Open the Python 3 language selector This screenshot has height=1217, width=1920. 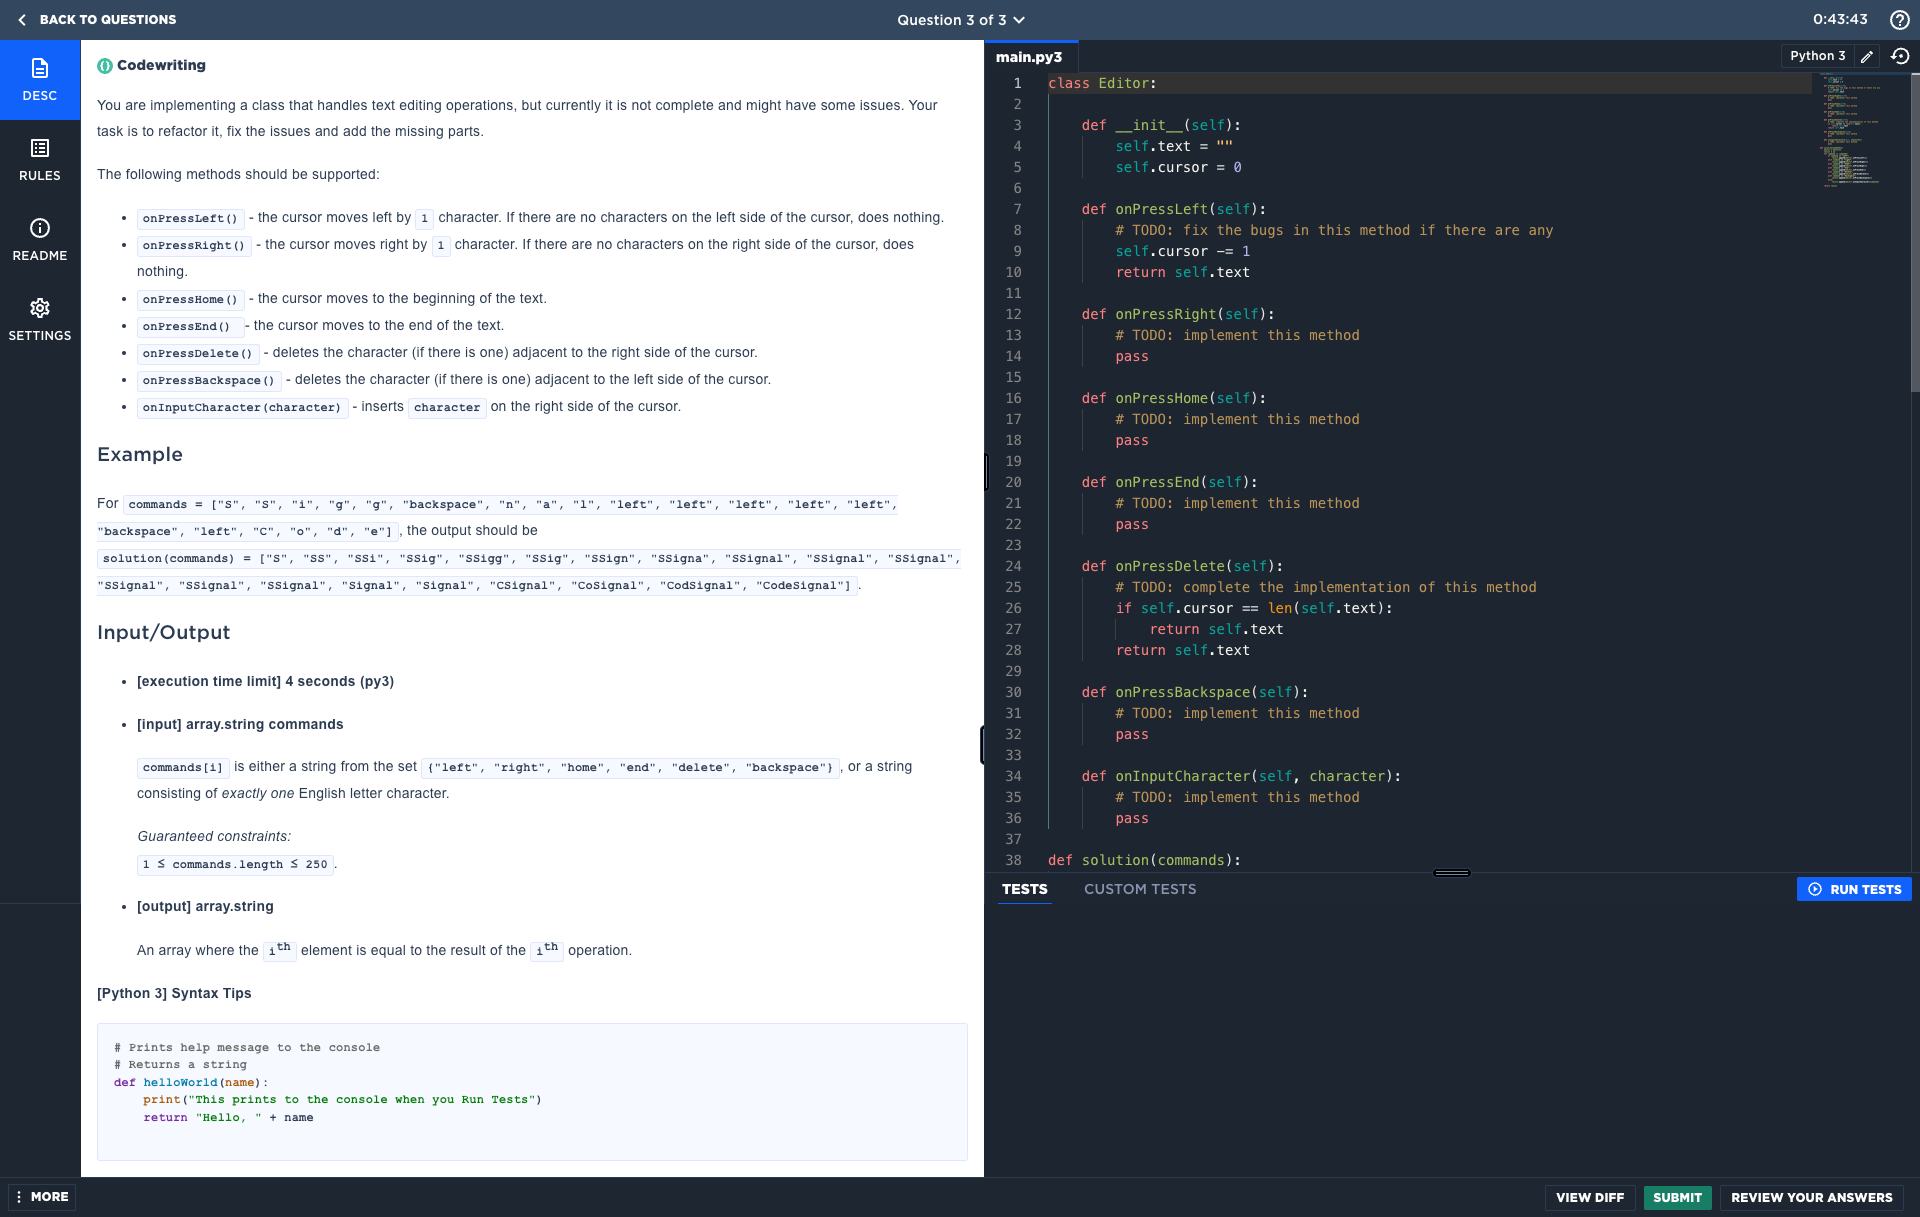tap(1817, 56)
